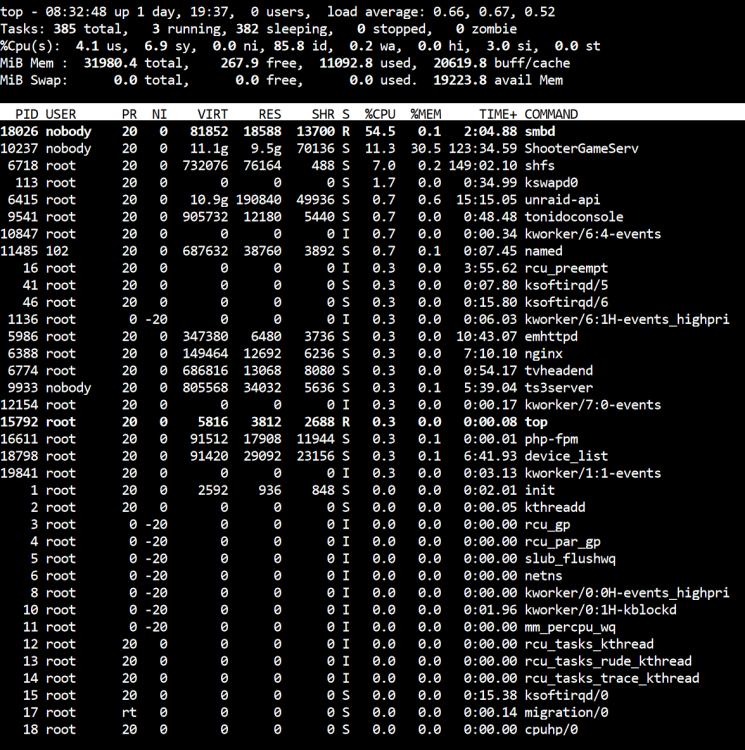The image size is (745, 750).
Task: Select user 102 in the named row
Action: [x=57, y=251]
